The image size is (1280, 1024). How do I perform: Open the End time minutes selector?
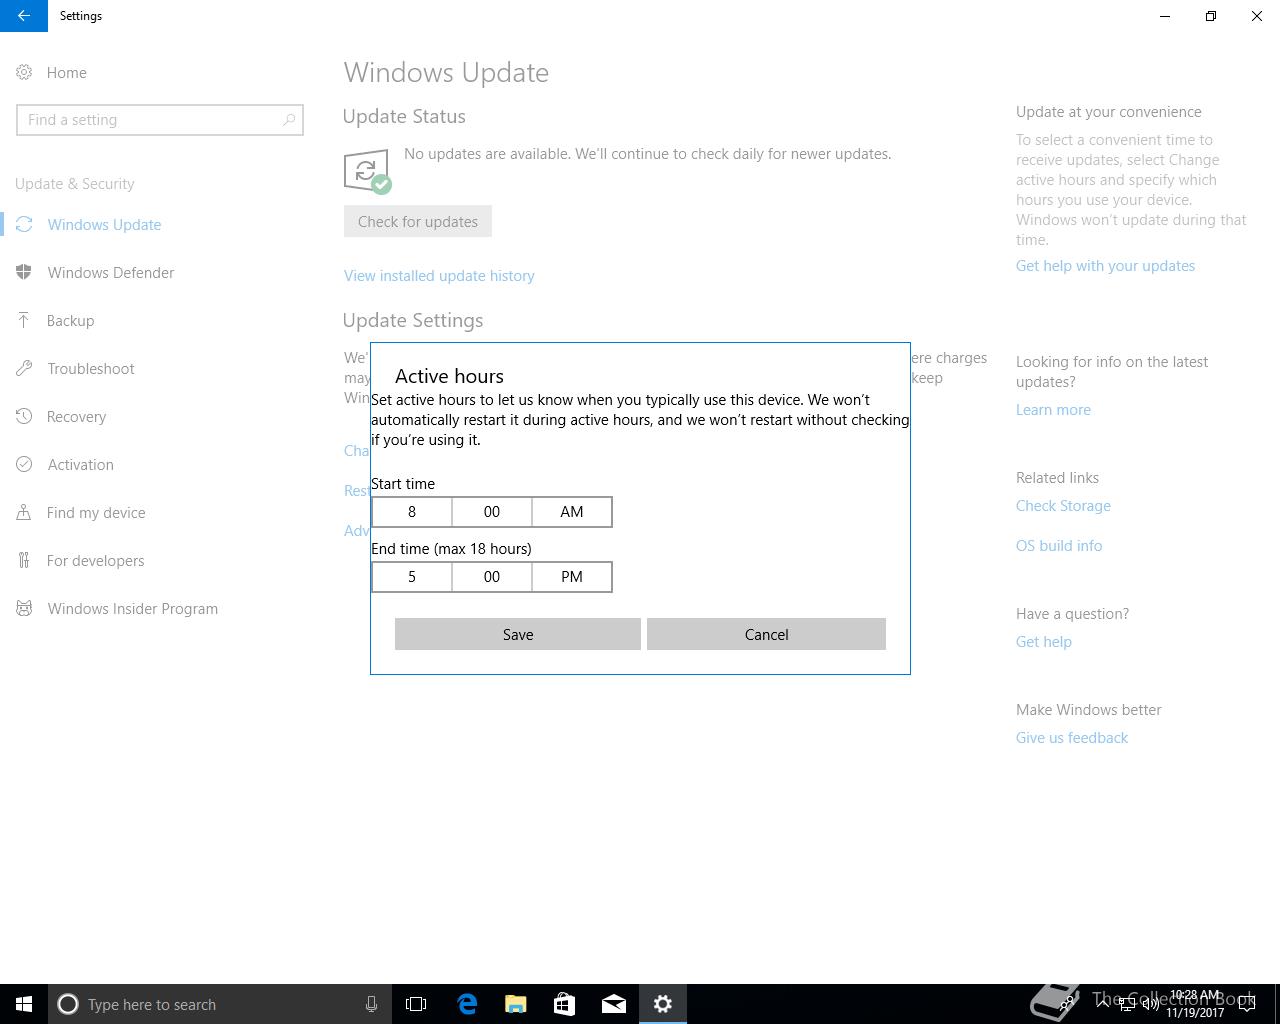pyautogui.click(x=492, y=577)
